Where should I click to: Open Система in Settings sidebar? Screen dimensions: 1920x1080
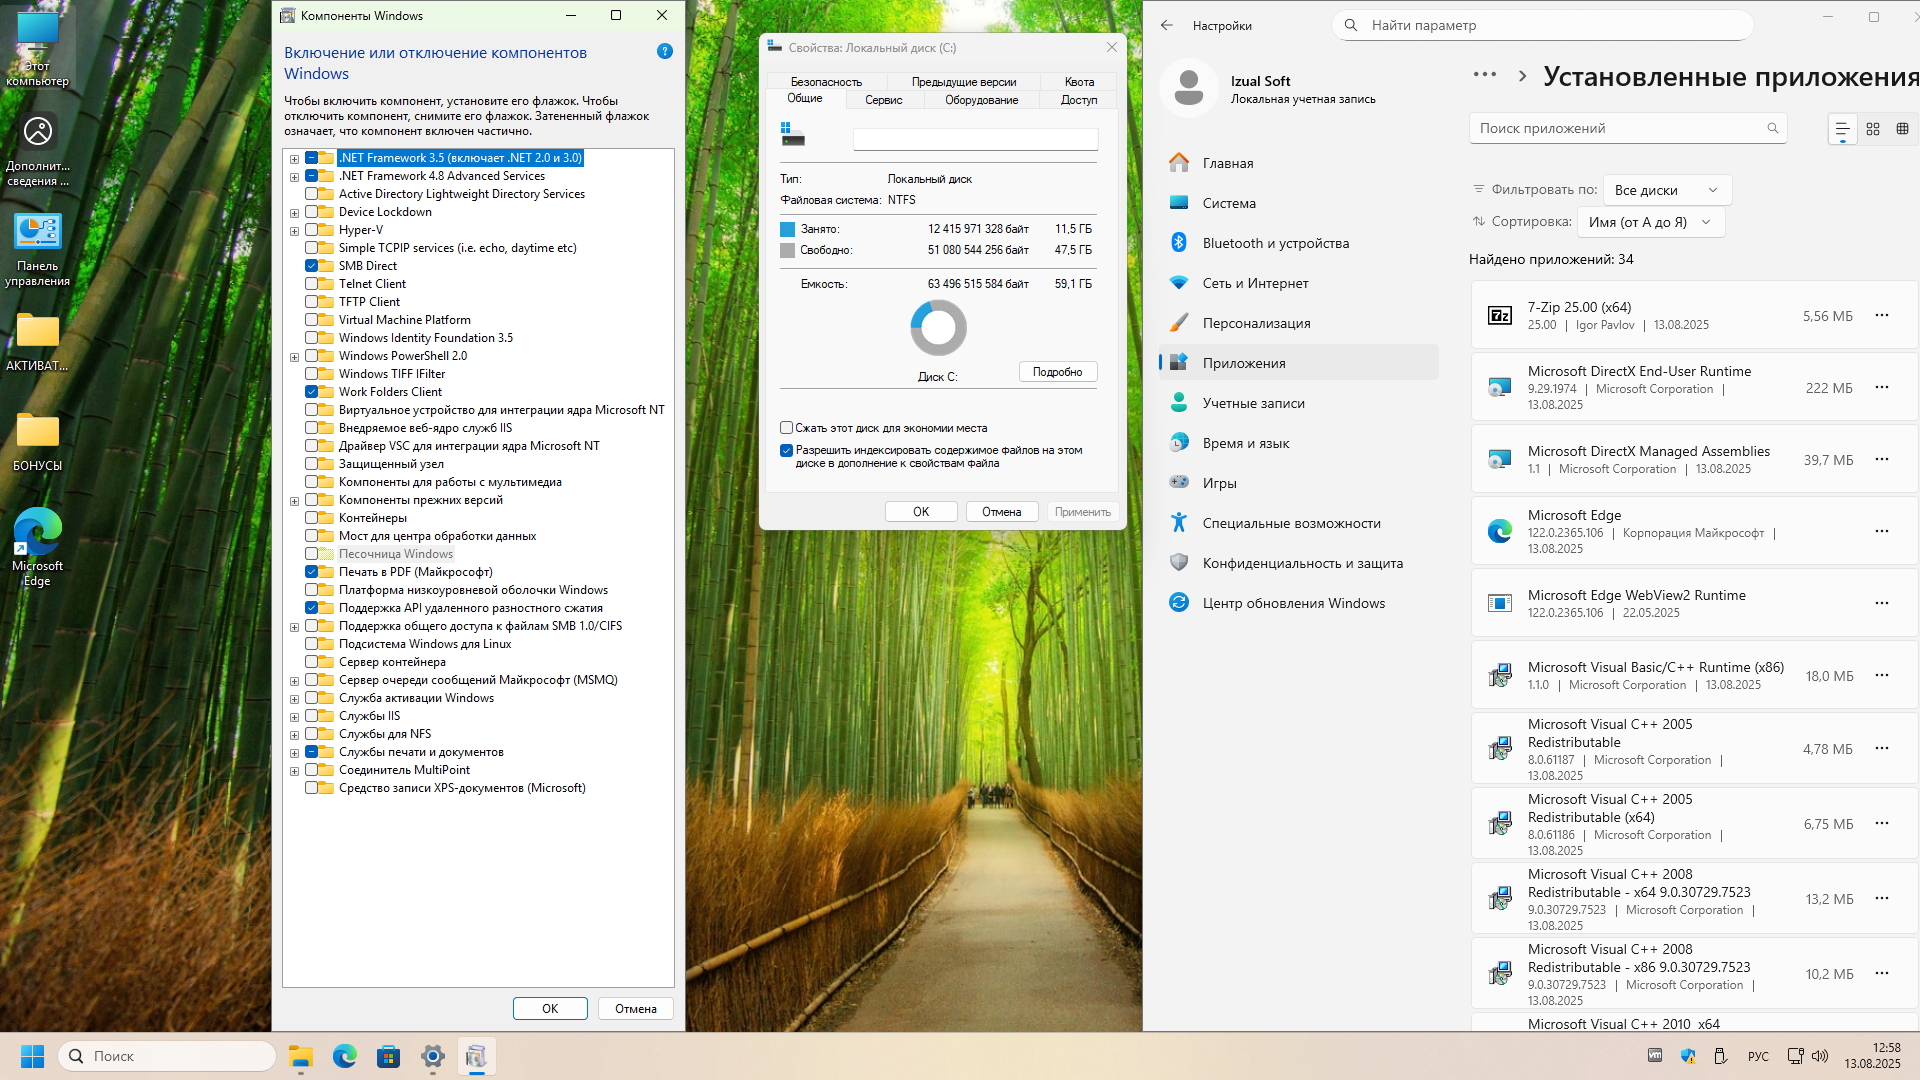coord(1298,203)
